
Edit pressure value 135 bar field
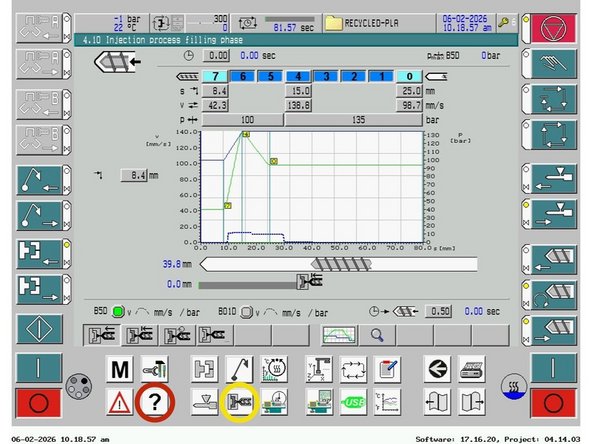pyautogui.click(x=353, y=120)
